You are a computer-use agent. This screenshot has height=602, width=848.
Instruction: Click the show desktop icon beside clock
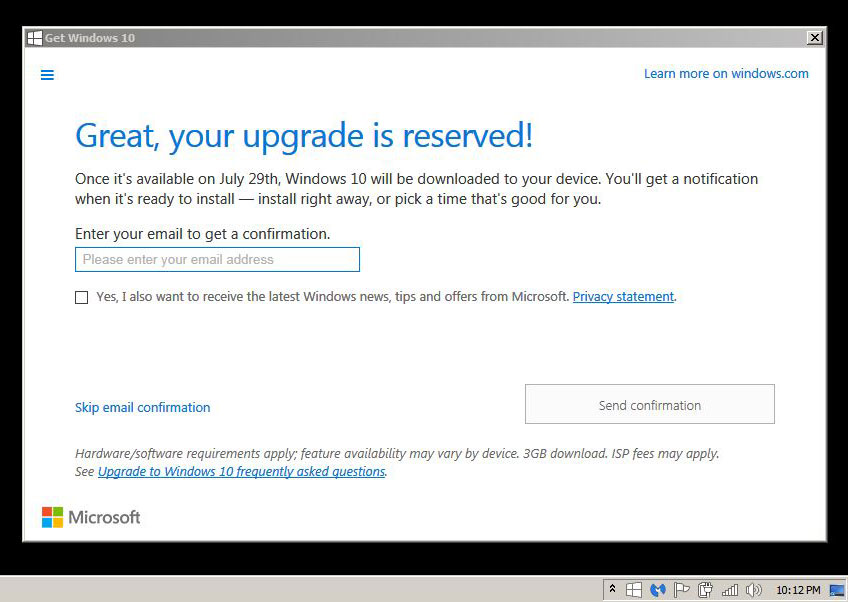click(x=836, y=590)
